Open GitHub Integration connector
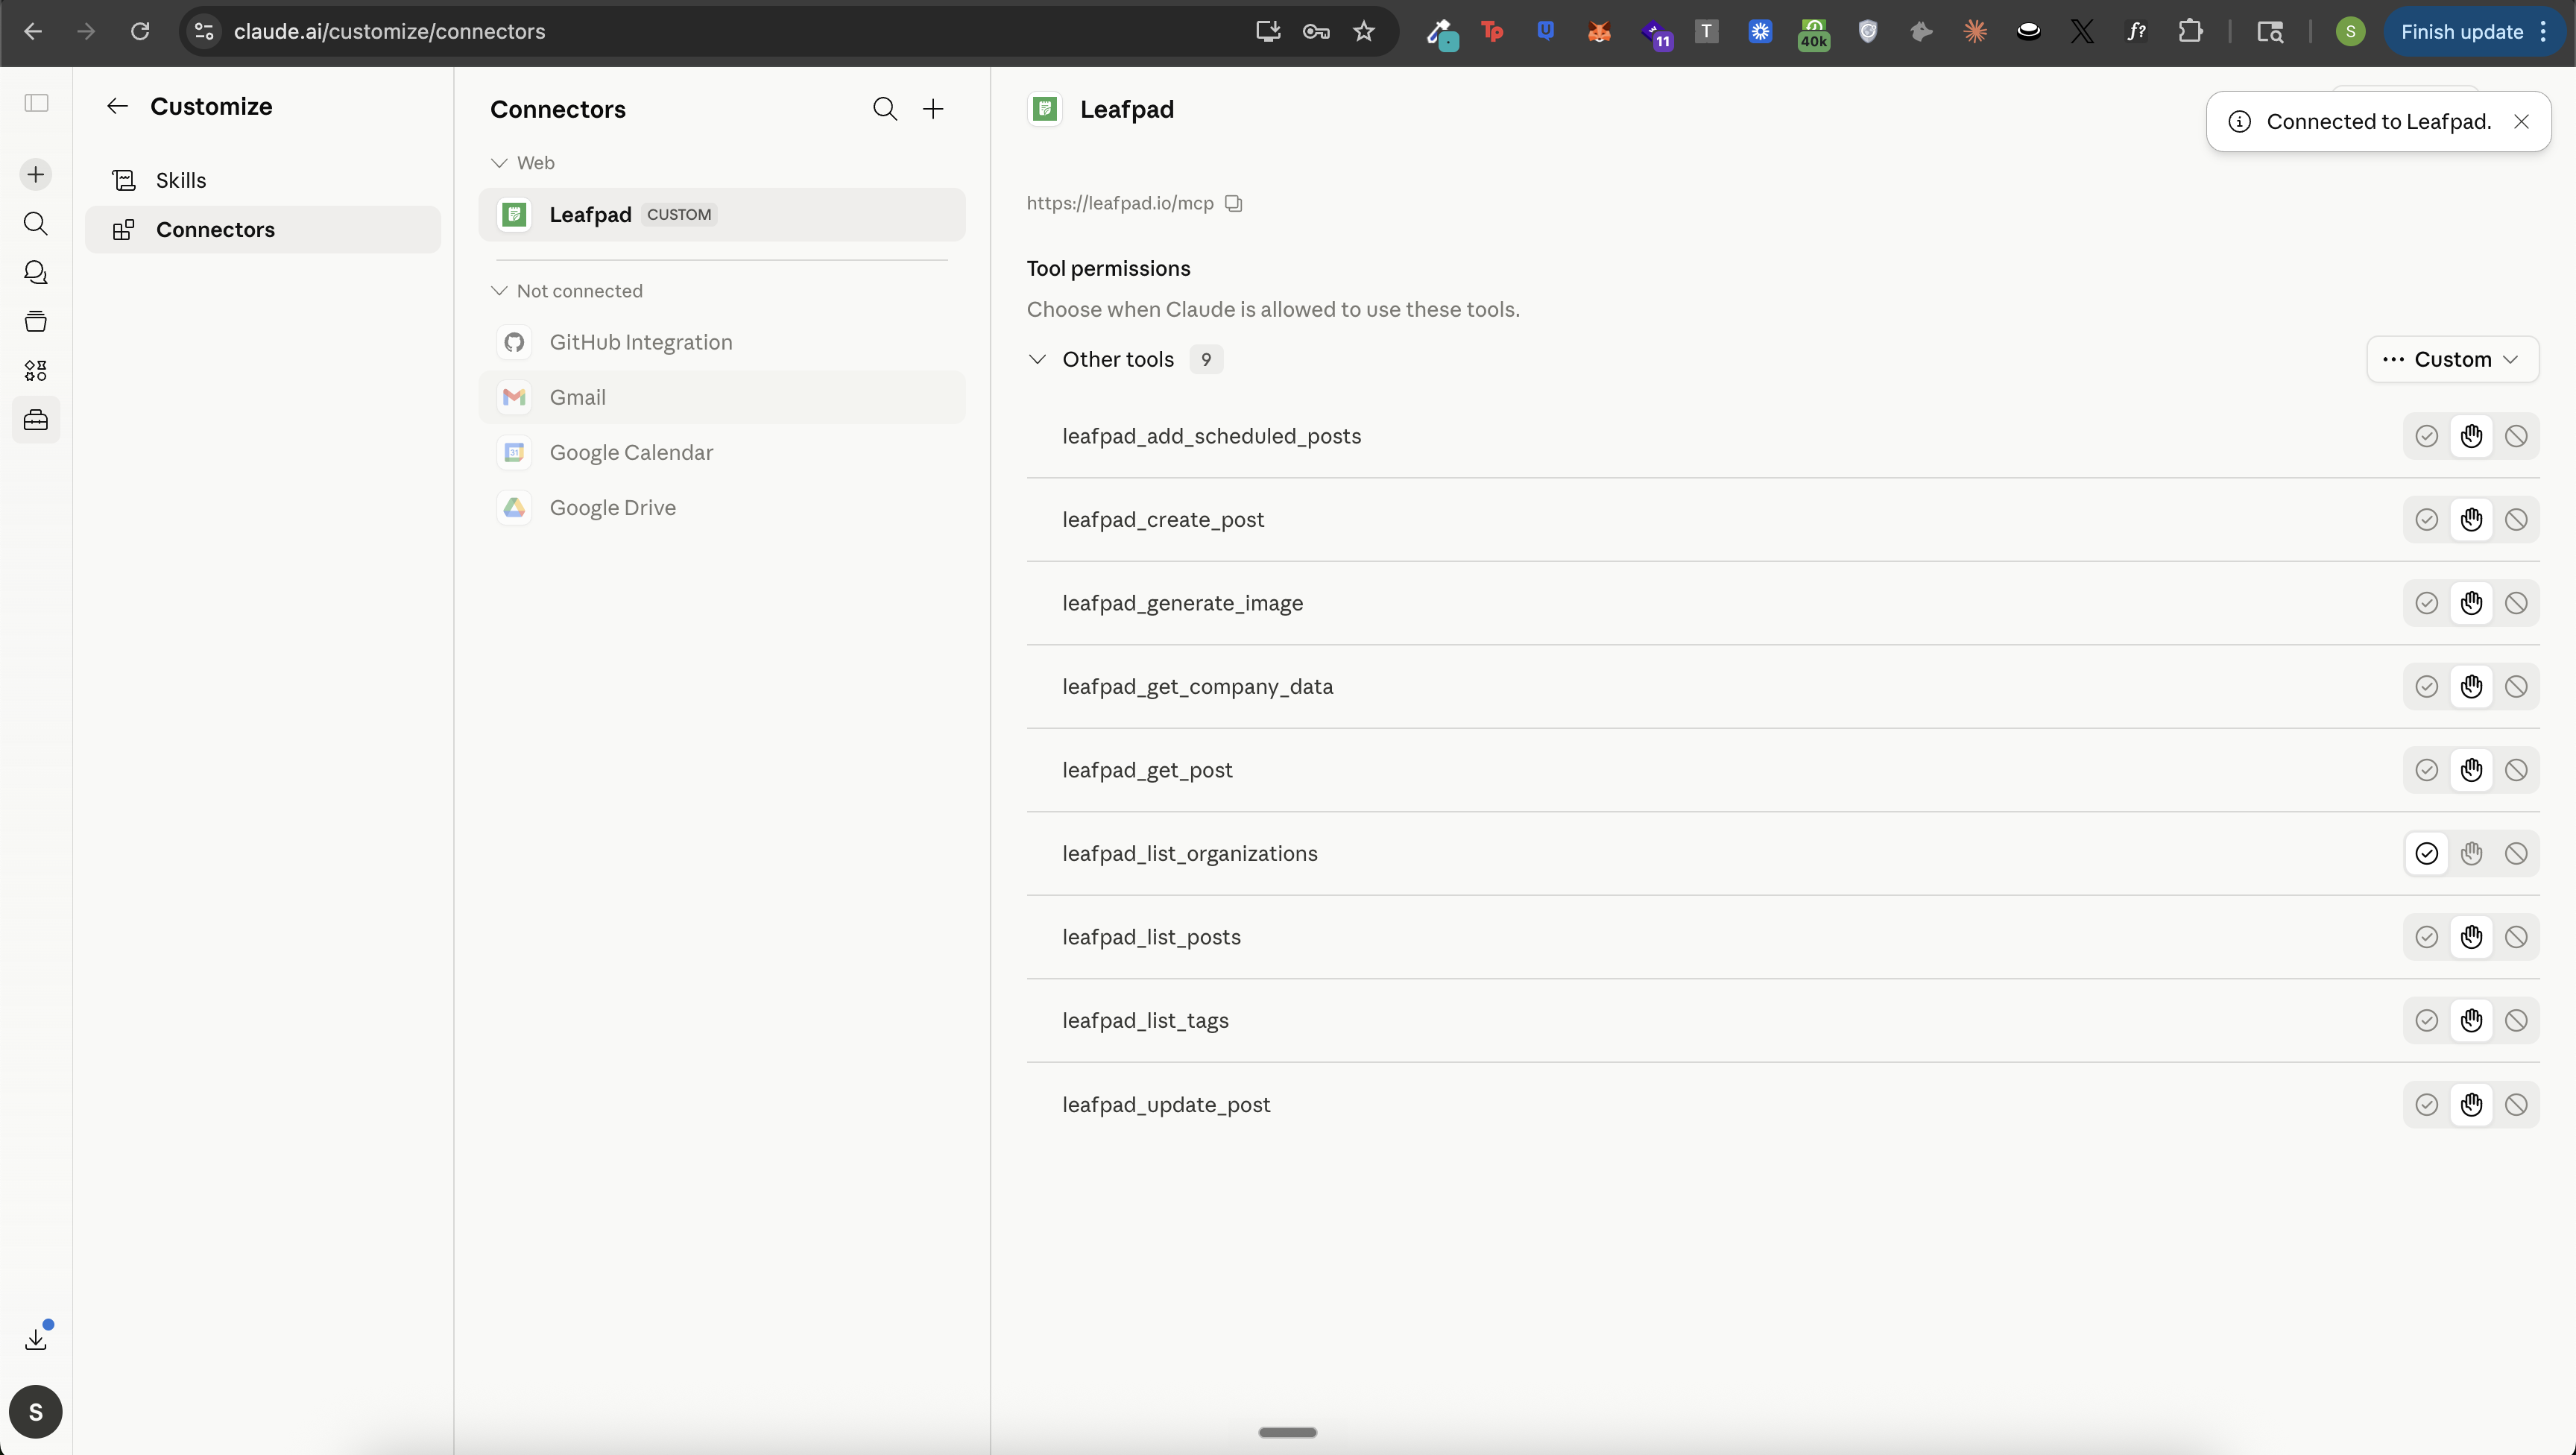Screen dimensions: 2576x1455 (722, 342)
